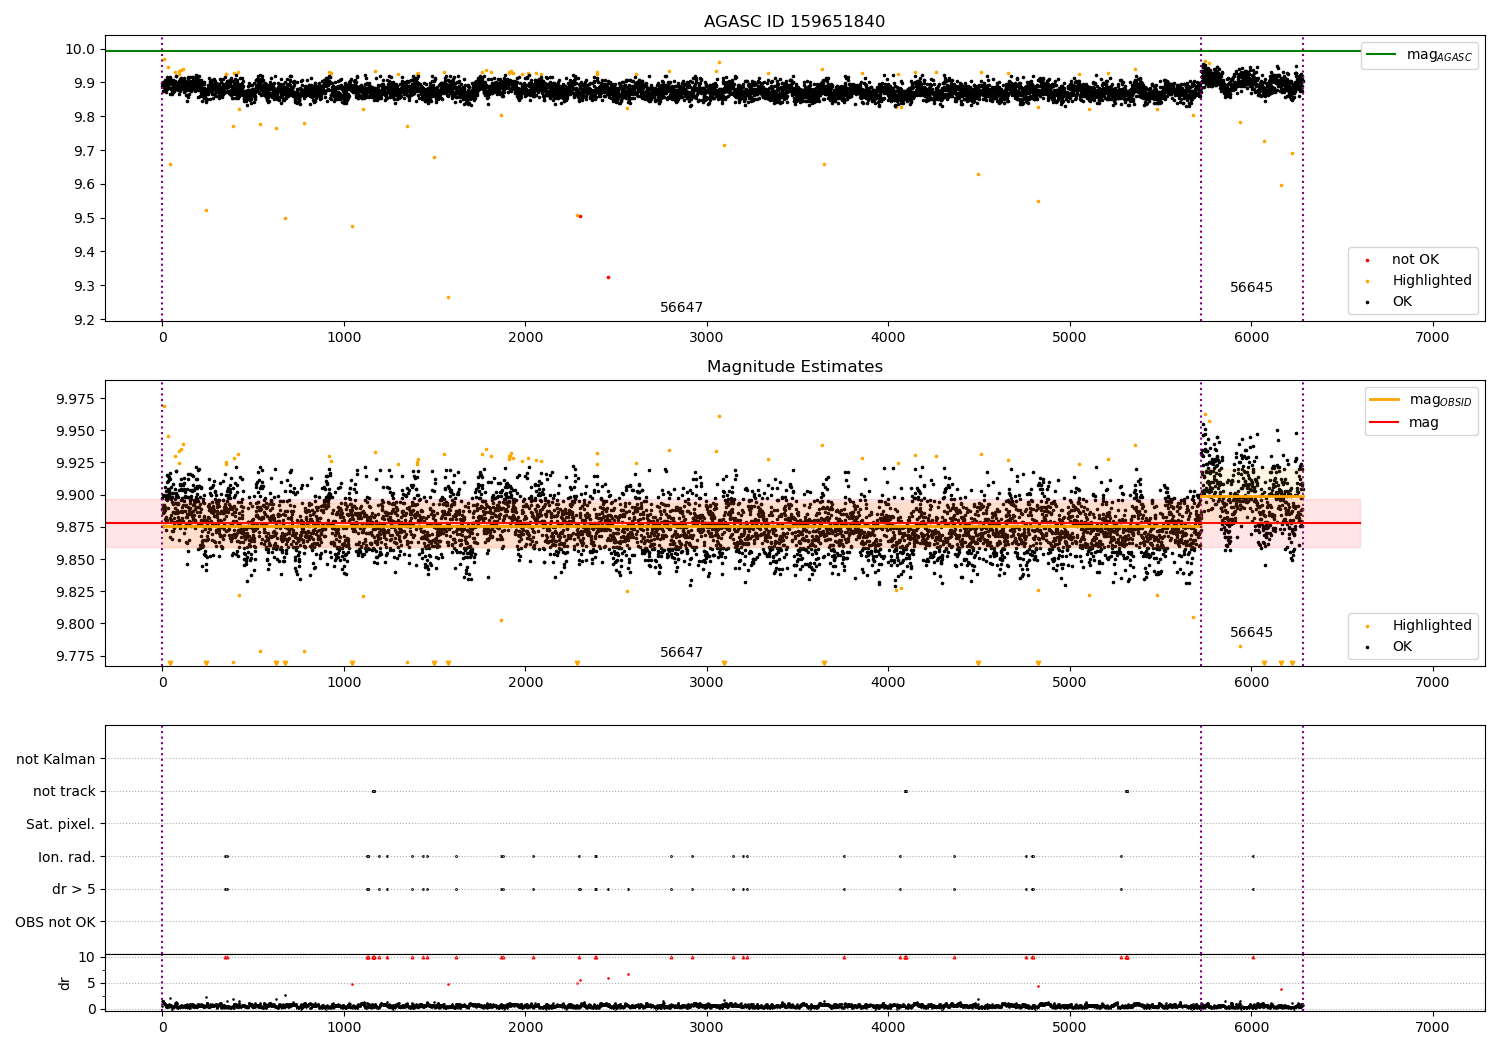The width and height of the screenshot is (1500, 1050).
Task: Select the "Ion. rad." row label
Action: (67, 857)
